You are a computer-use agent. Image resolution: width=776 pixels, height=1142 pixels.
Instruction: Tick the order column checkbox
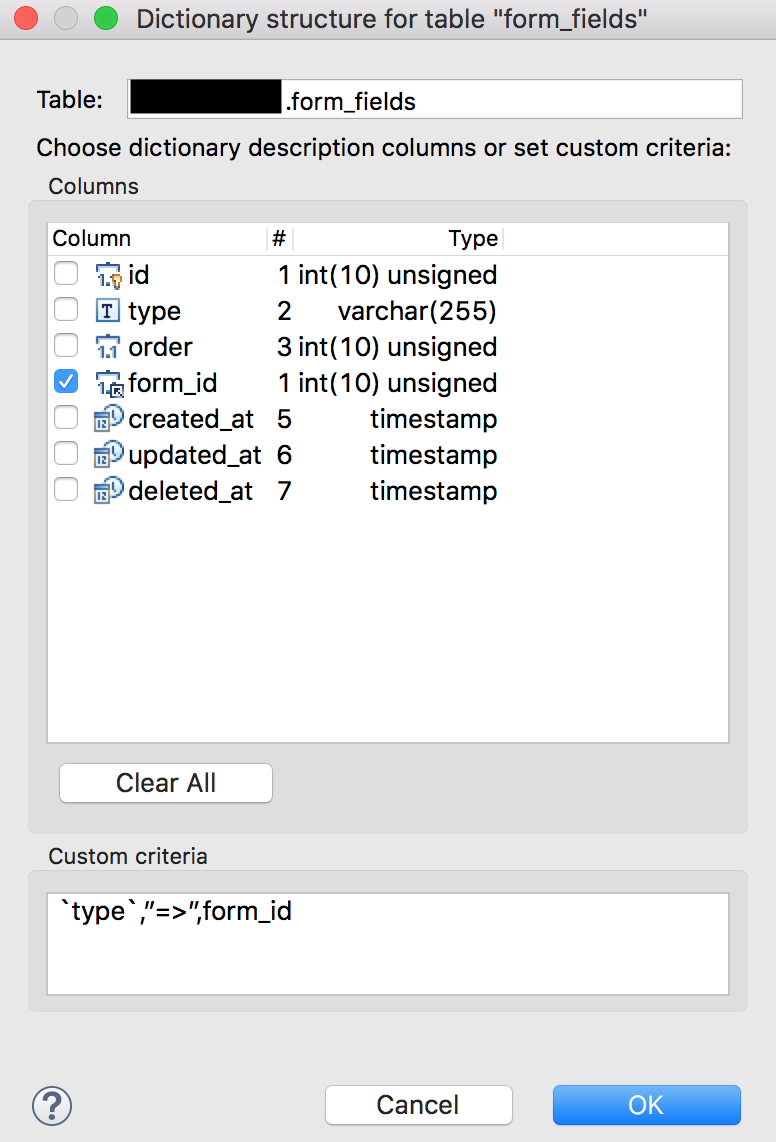(66, 346)
